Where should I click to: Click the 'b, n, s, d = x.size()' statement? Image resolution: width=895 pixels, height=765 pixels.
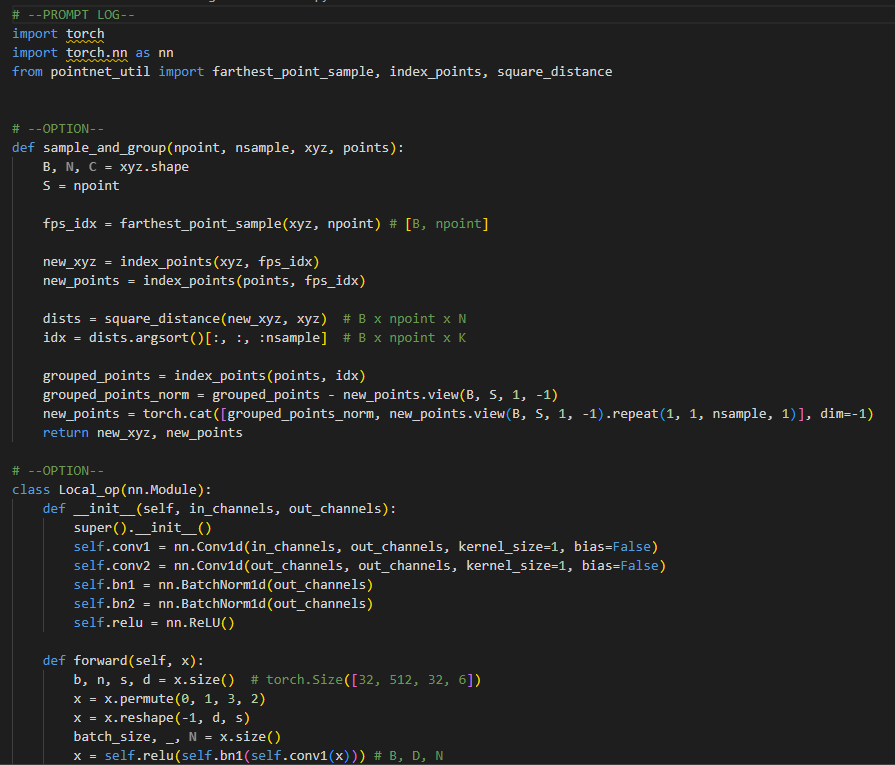(x=154, y=680)
